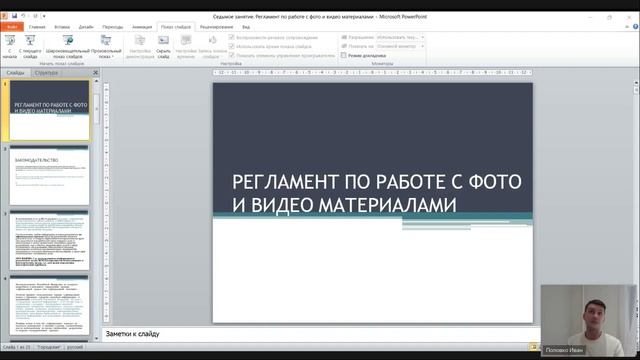Viewport: 640px width, 360px height.
Task: Click the Половко Иван webcam video thumbnail
Action: coord(589,320)
